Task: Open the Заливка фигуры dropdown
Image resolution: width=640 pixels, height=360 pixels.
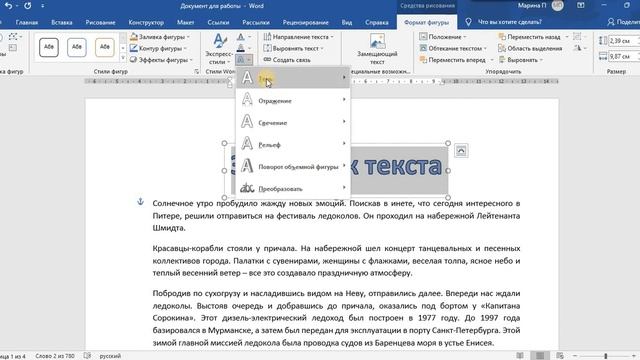Action: [x=160, y=37]
